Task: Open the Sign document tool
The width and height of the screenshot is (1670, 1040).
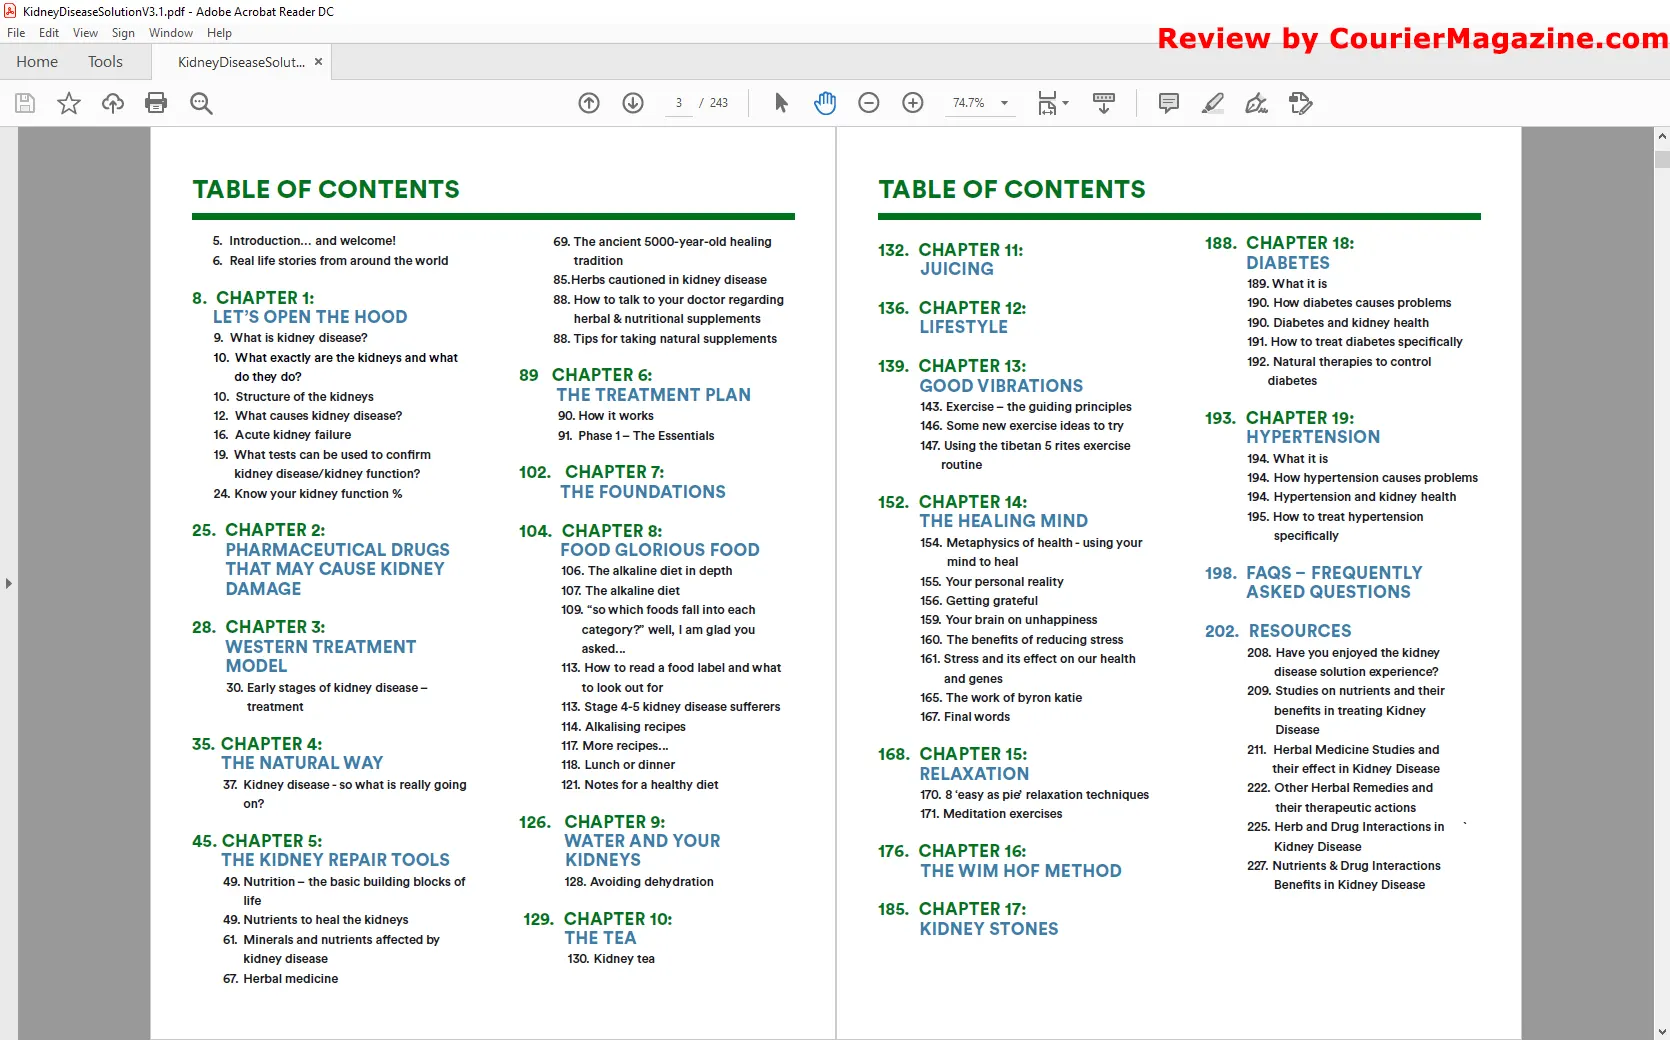Action: click(x=1257, y=103)
